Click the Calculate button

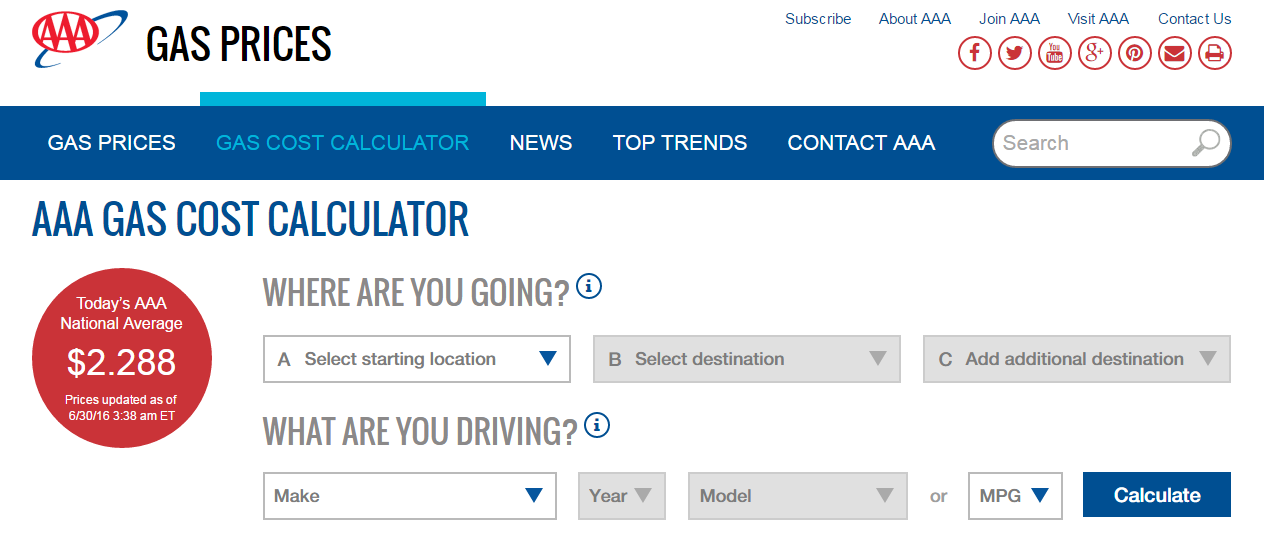coord(1157,495)
